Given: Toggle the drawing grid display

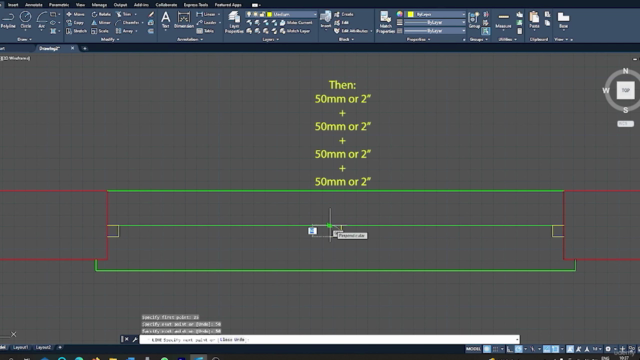Looking at the screenshot, I should point(487,349).
